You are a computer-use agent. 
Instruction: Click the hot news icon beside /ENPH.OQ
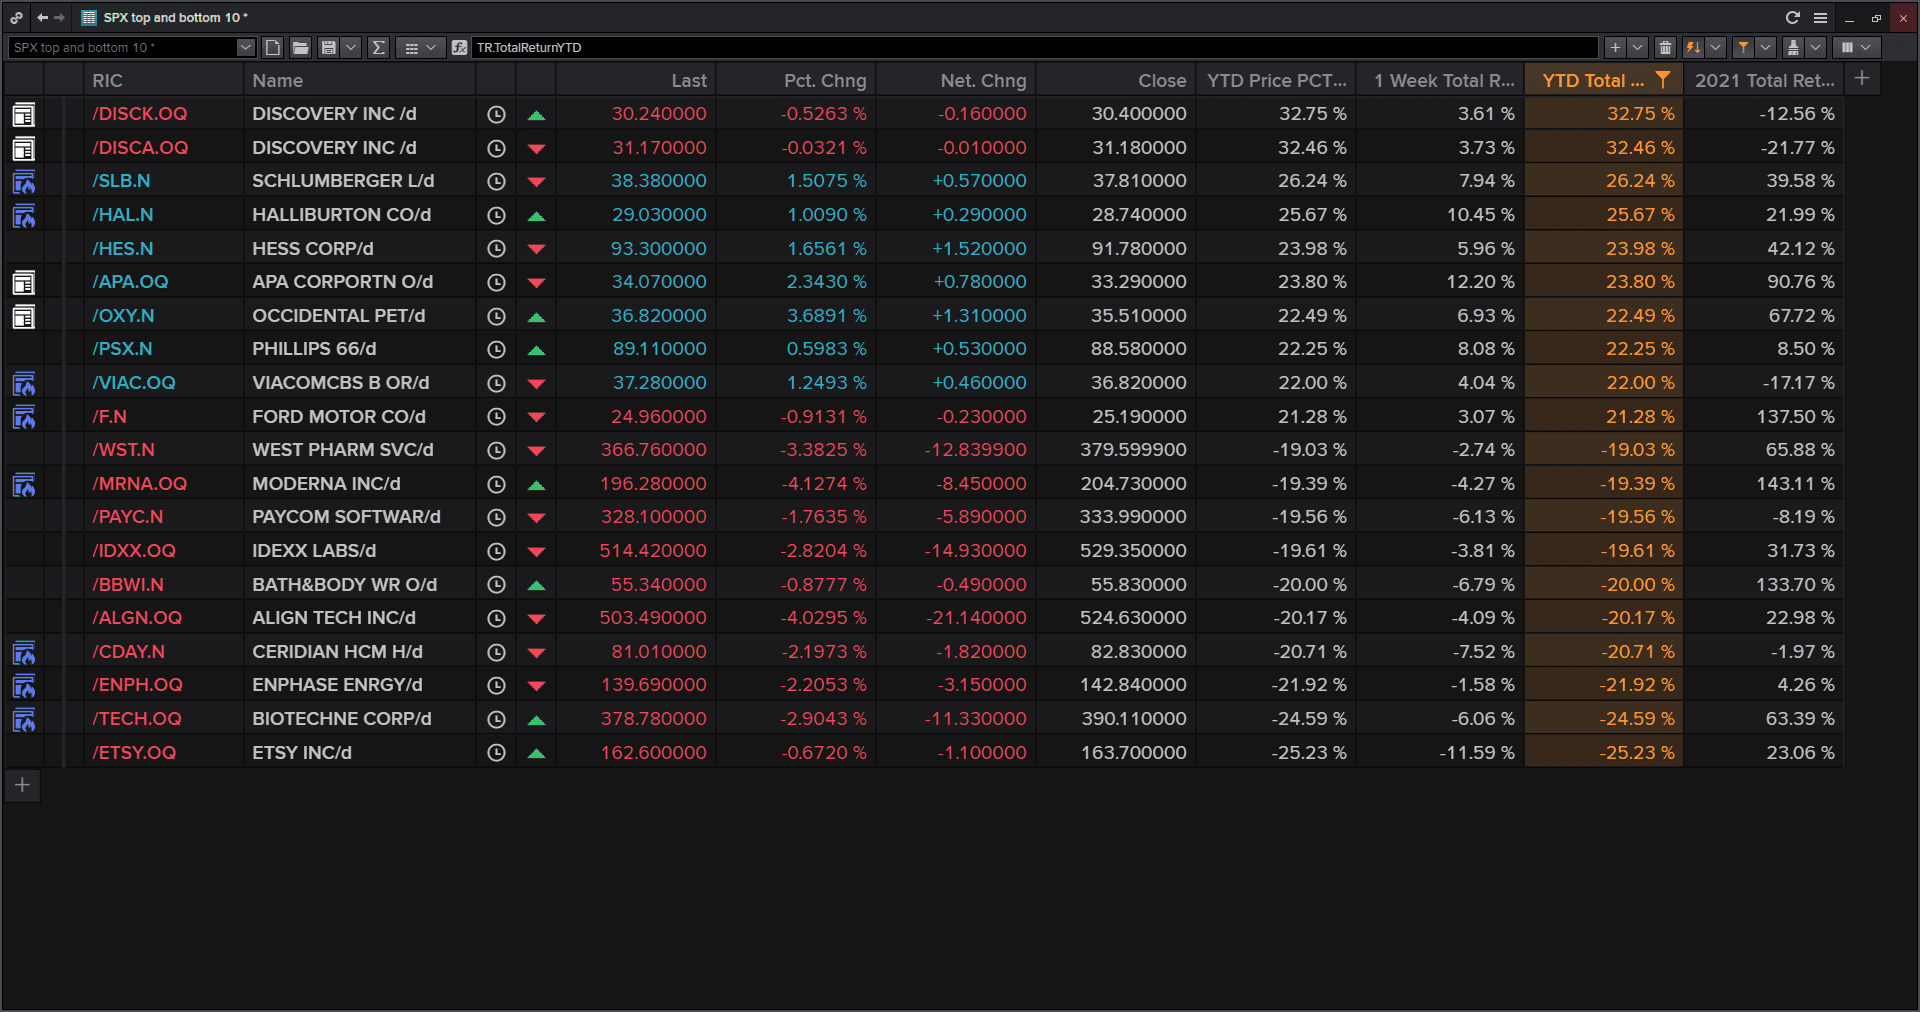(23, 685)
